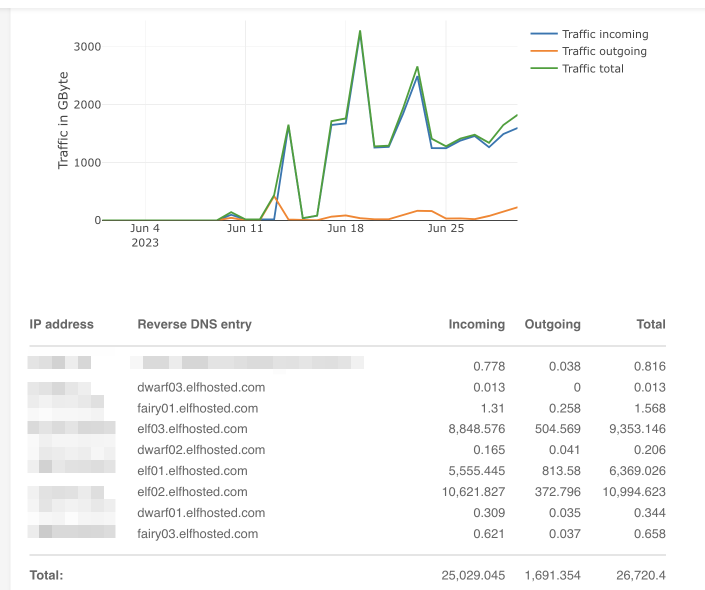This screenshot has height=590, width=705.
Task: Click the Total column header
Action: click(650, 324)
